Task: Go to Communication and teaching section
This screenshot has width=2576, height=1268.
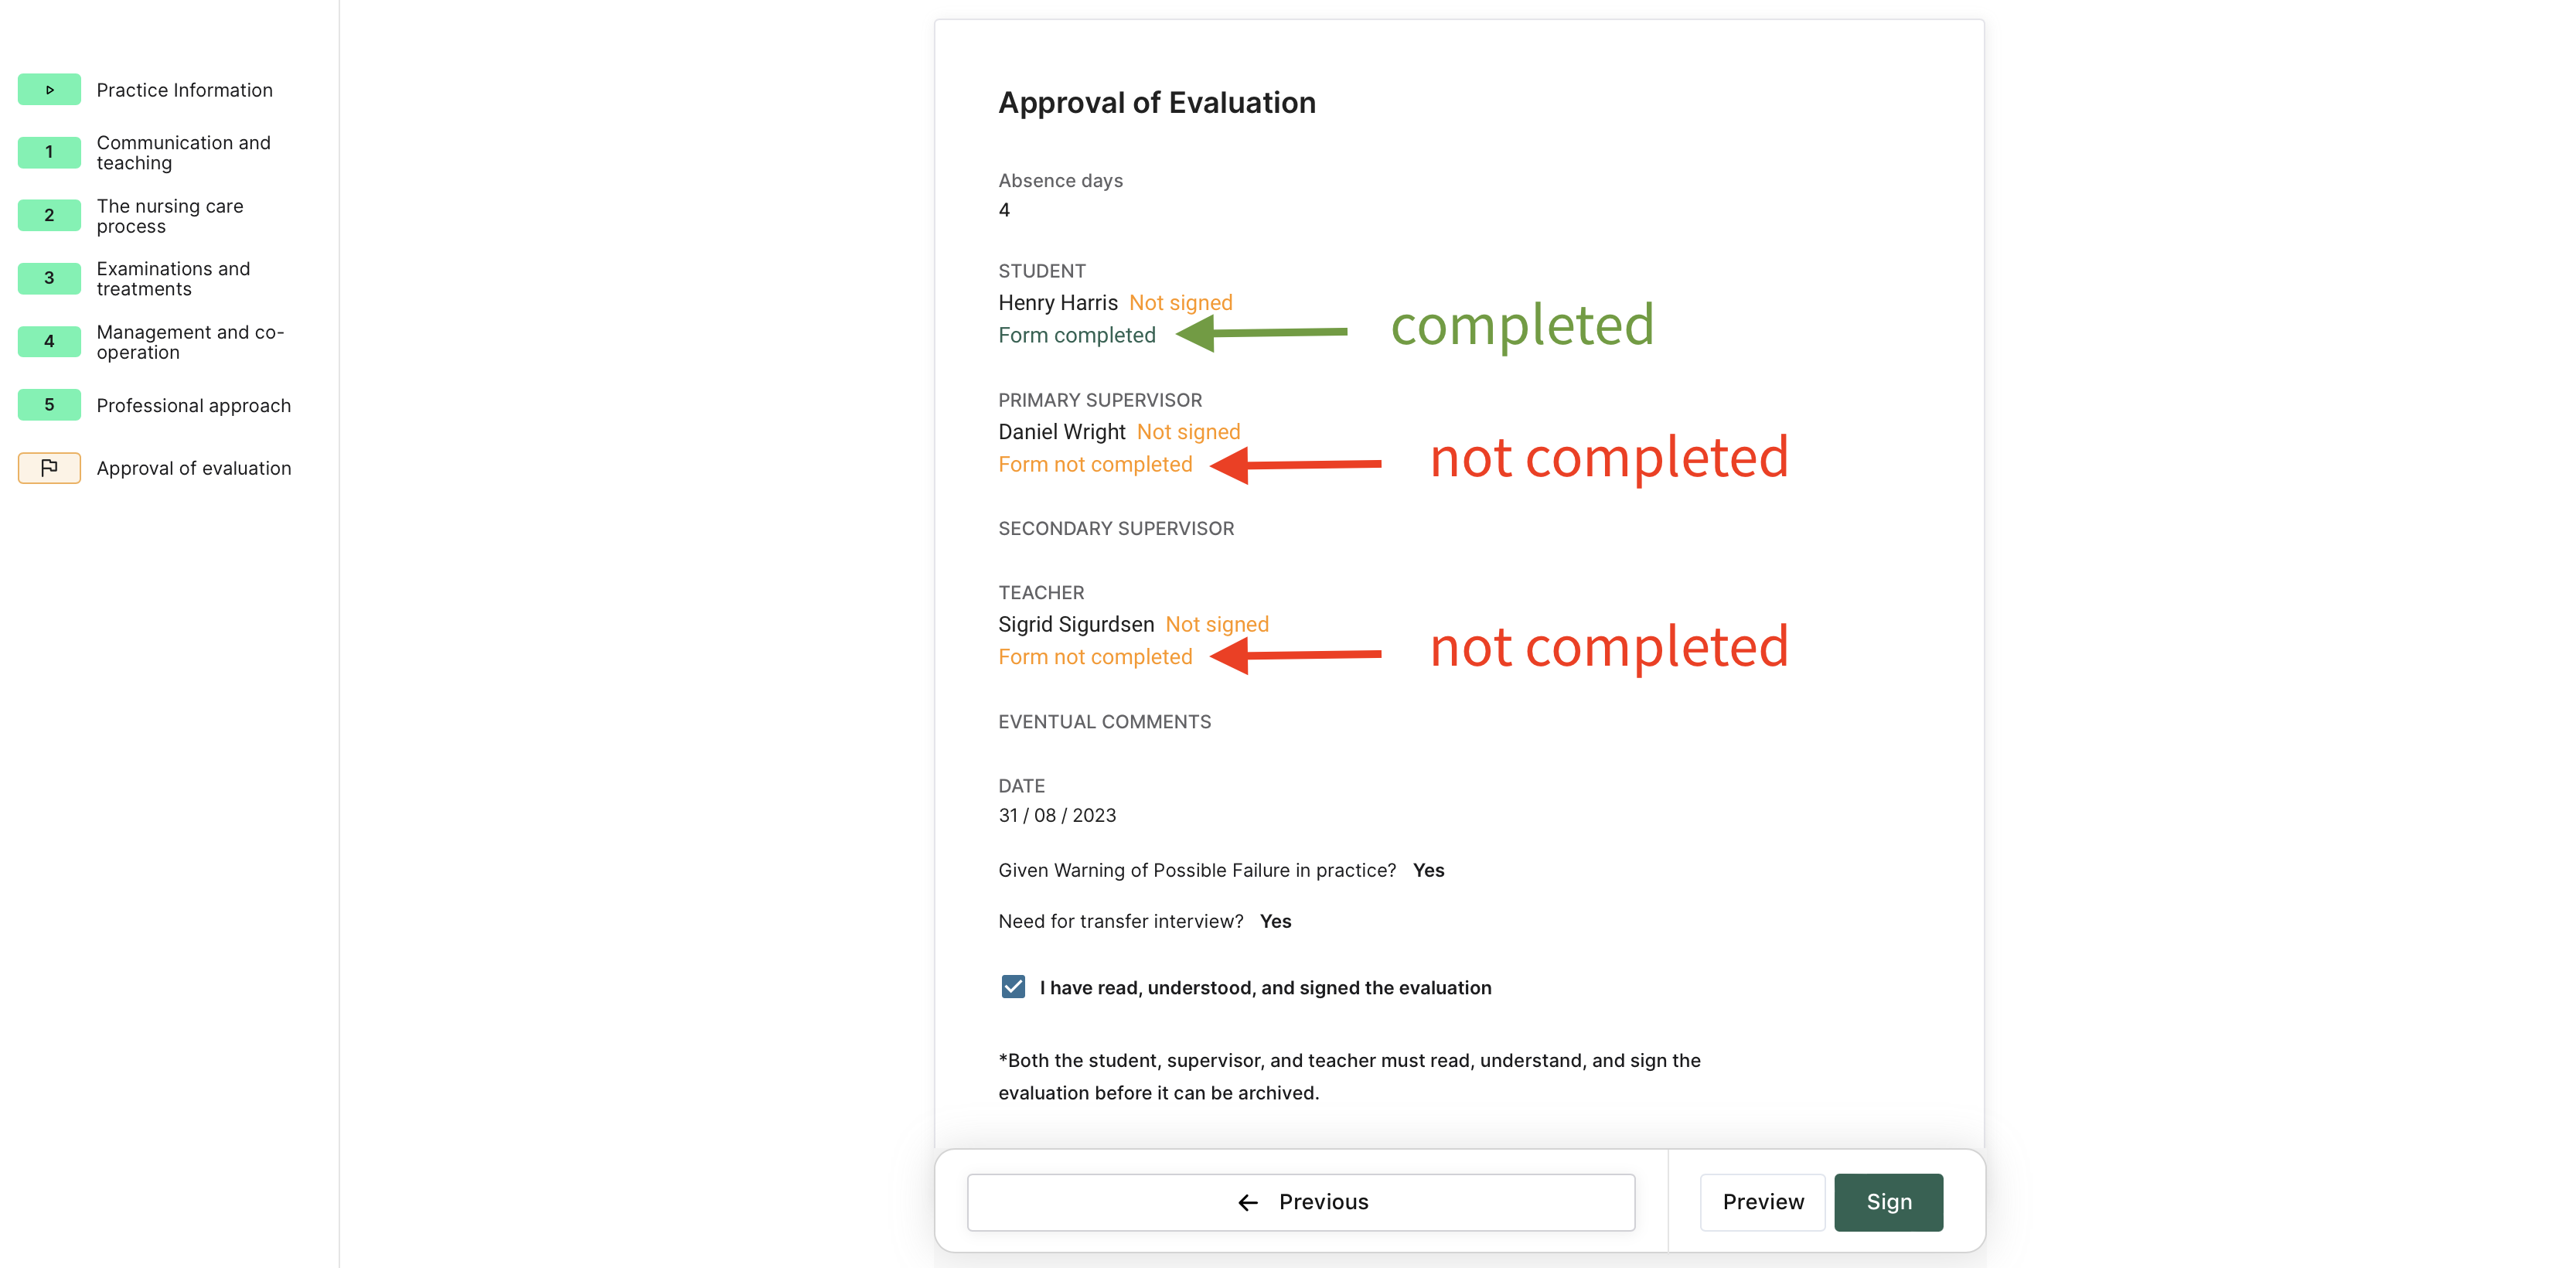Action: point(183,153)
